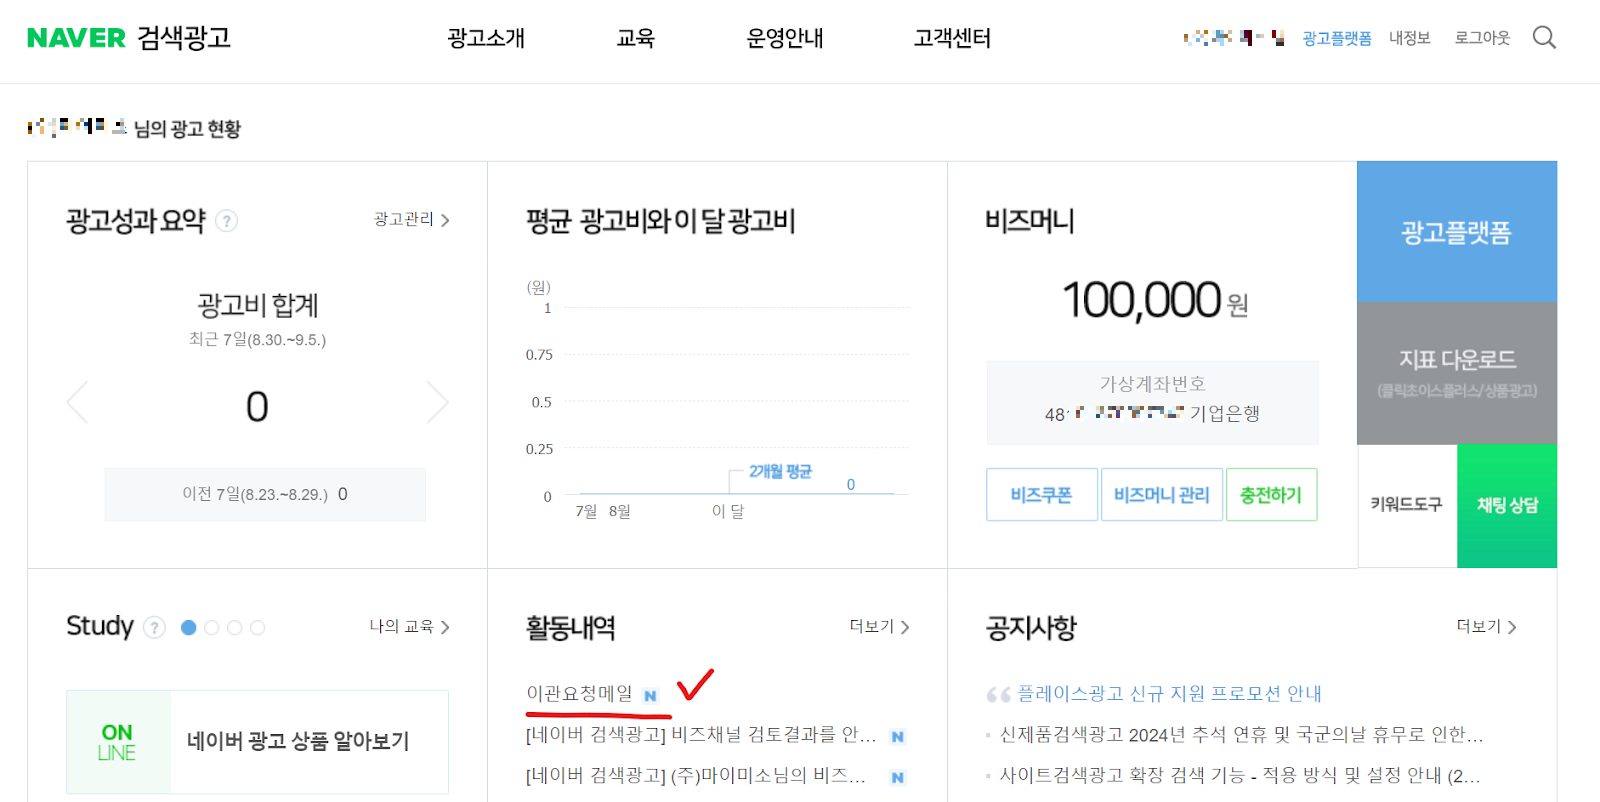Click the 비즈머니 heading
This screenshot has width=1600, height=802.
[x=1030, y=221]
